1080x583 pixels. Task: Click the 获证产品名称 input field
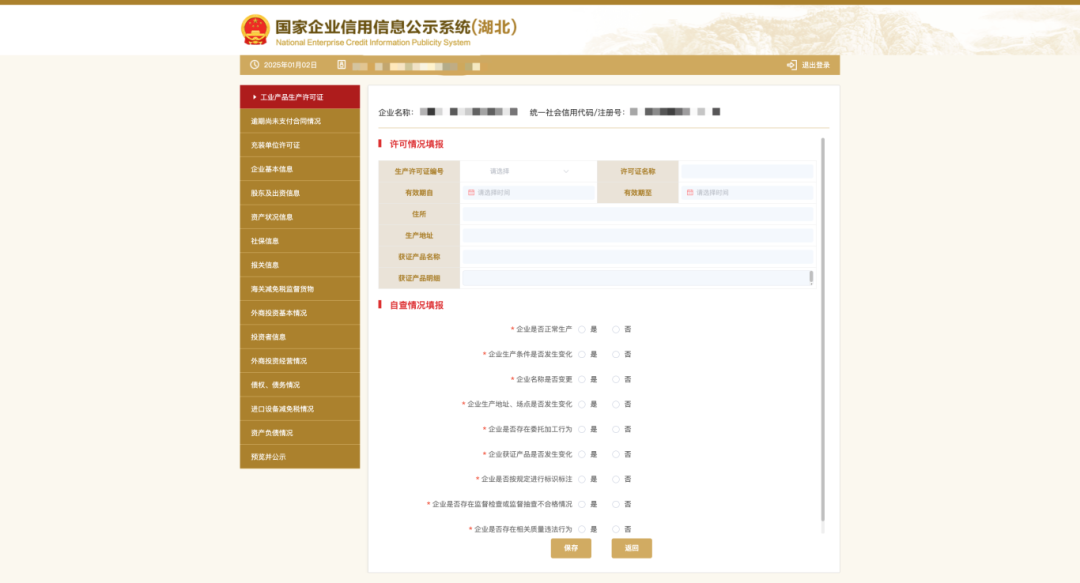tap(638, 257)
